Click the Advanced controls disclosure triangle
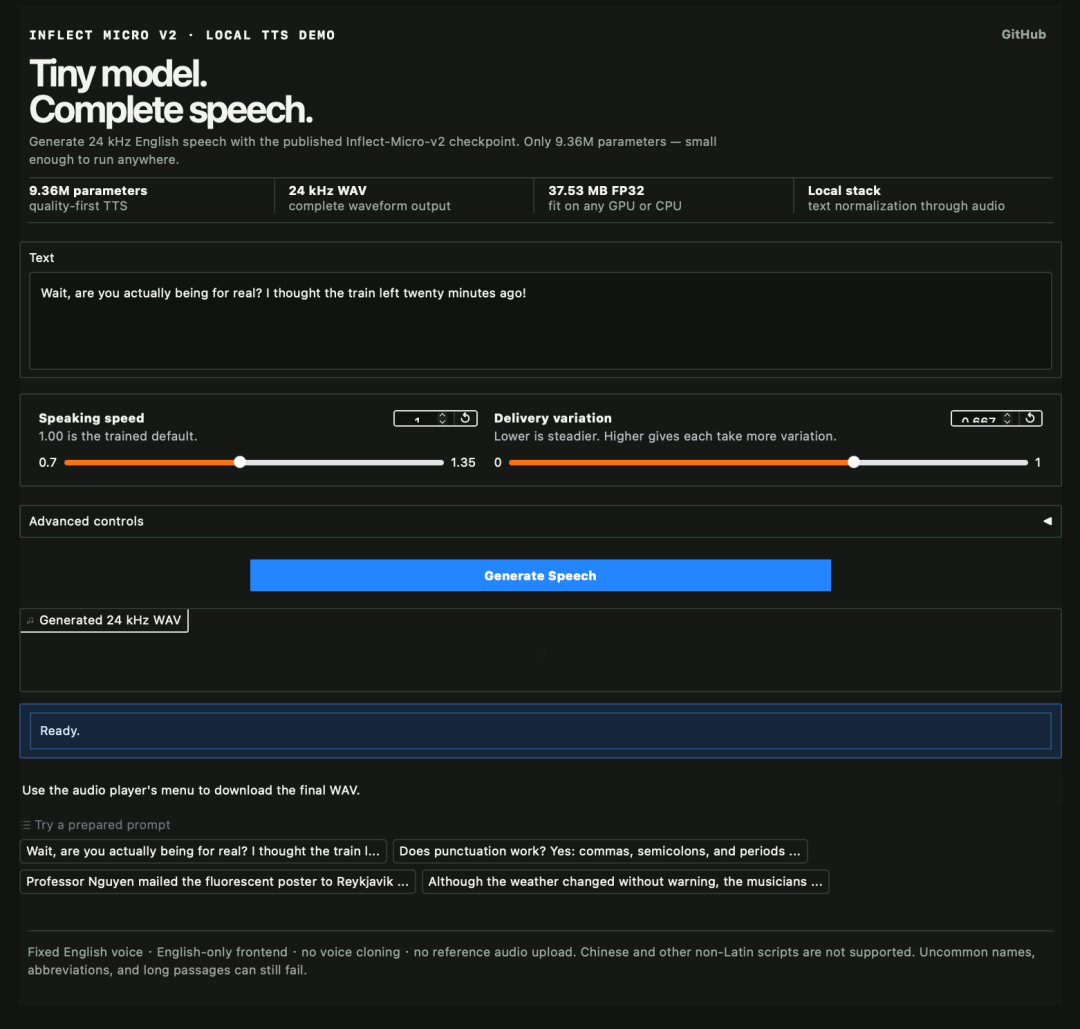The height and width of the screenshot is (1029, 1080). (1047, 521)
